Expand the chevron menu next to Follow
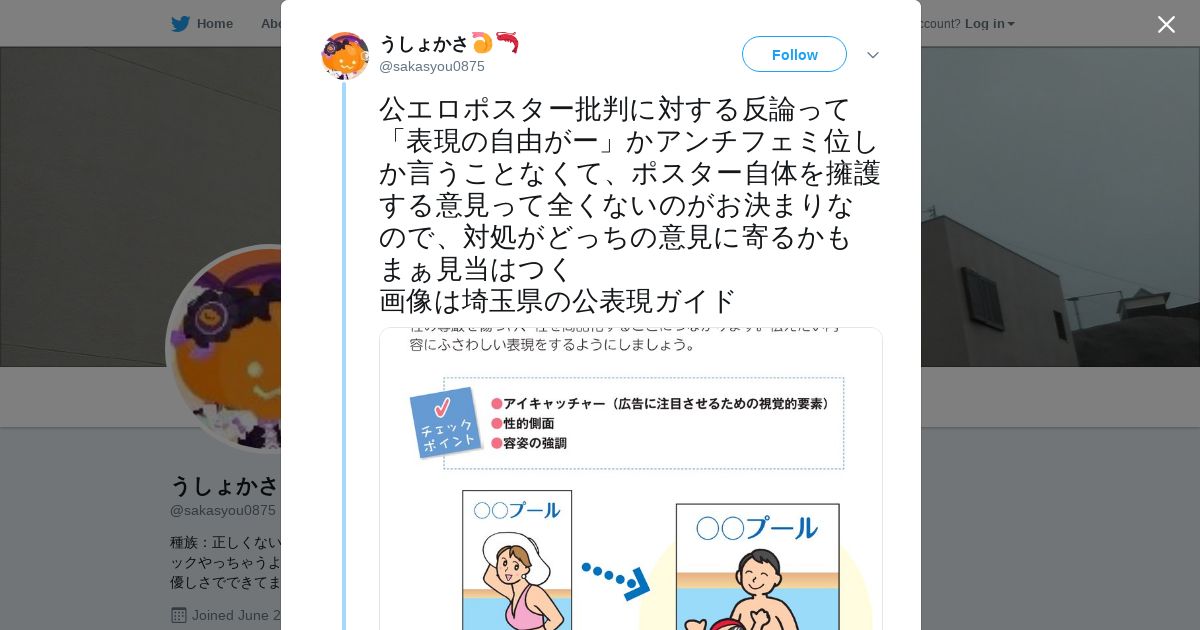The width and height of the screenshot is (1200, 630). (873, 55)
